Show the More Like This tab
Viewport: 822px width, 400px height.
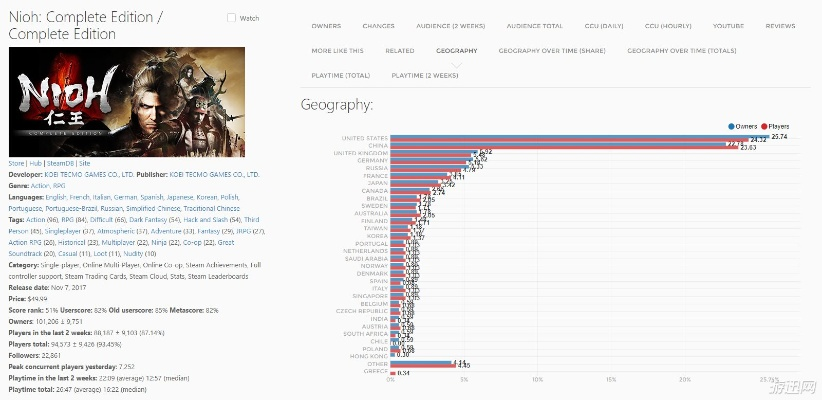pyautogui.click(x=338, y=49)
